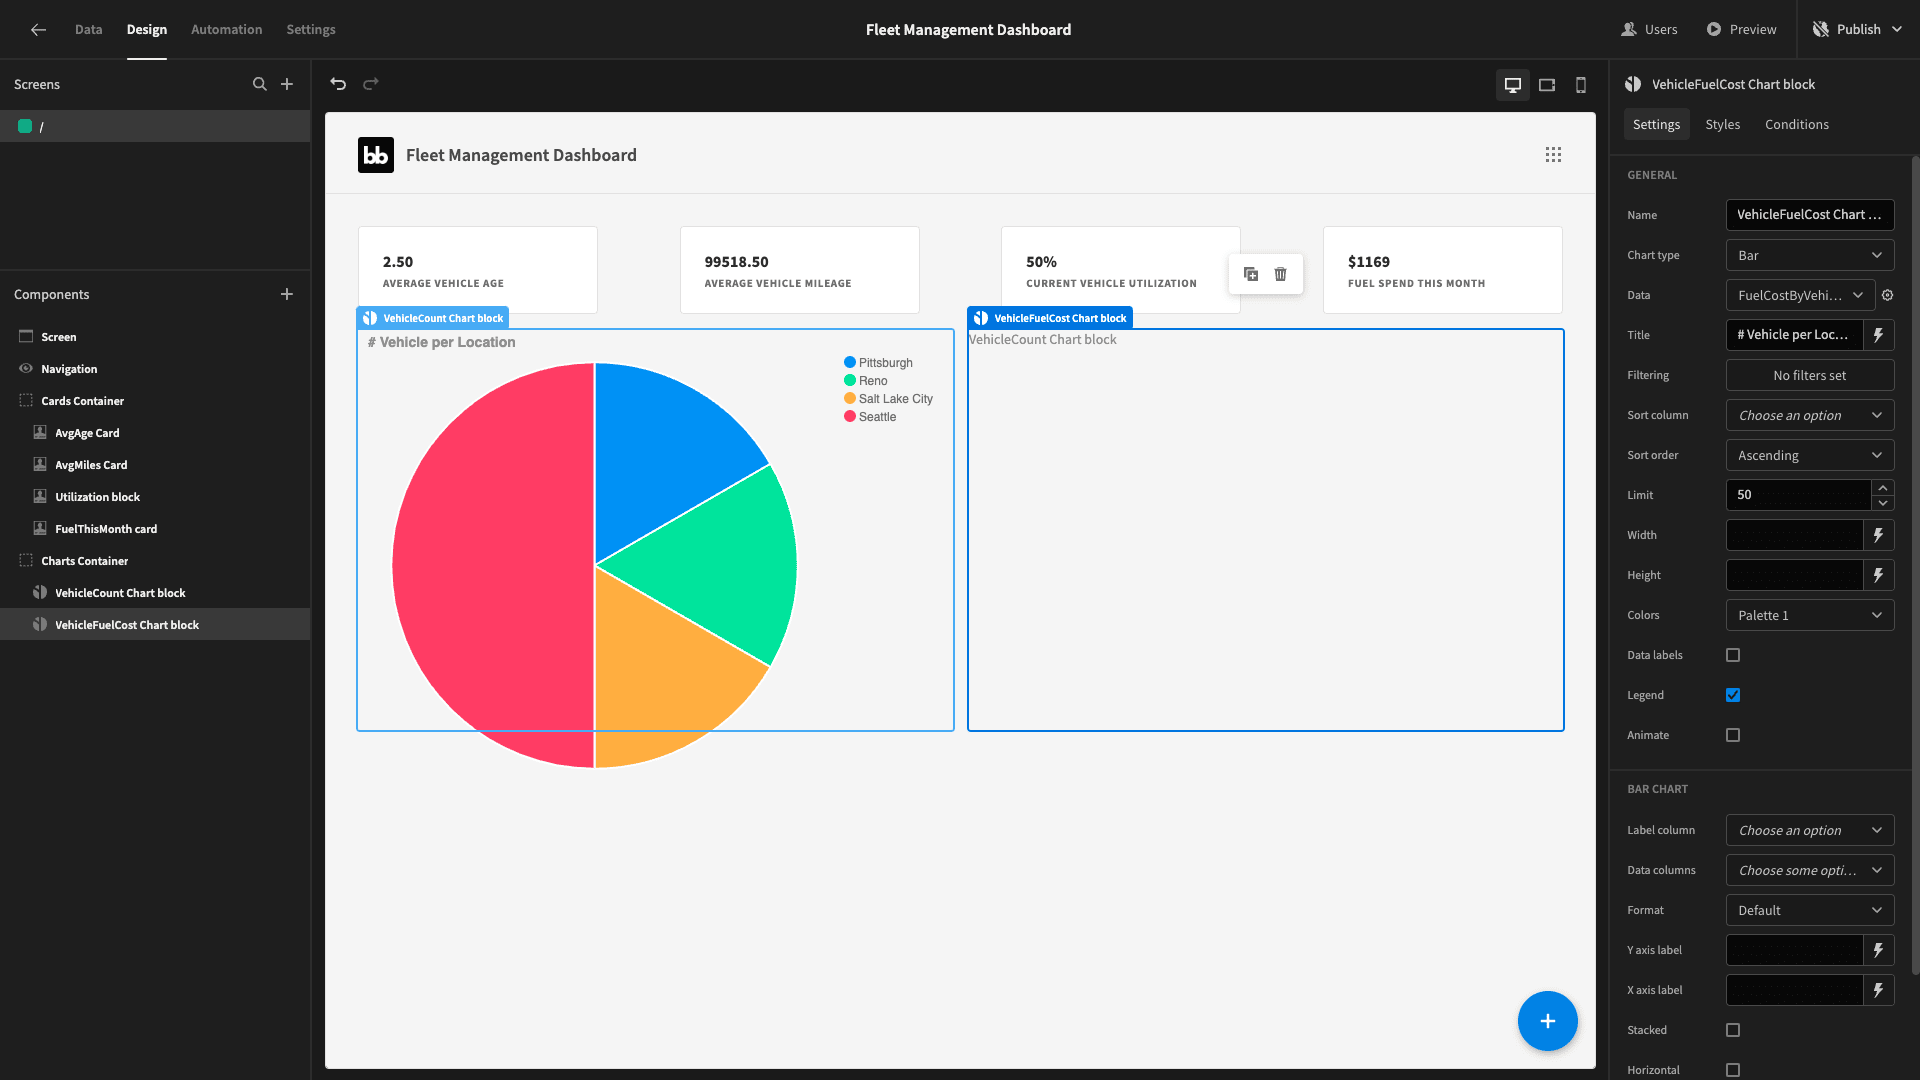The image size is (1920, 1080).
Task: Add a new screen with plus icon
Action: point(287,84)
